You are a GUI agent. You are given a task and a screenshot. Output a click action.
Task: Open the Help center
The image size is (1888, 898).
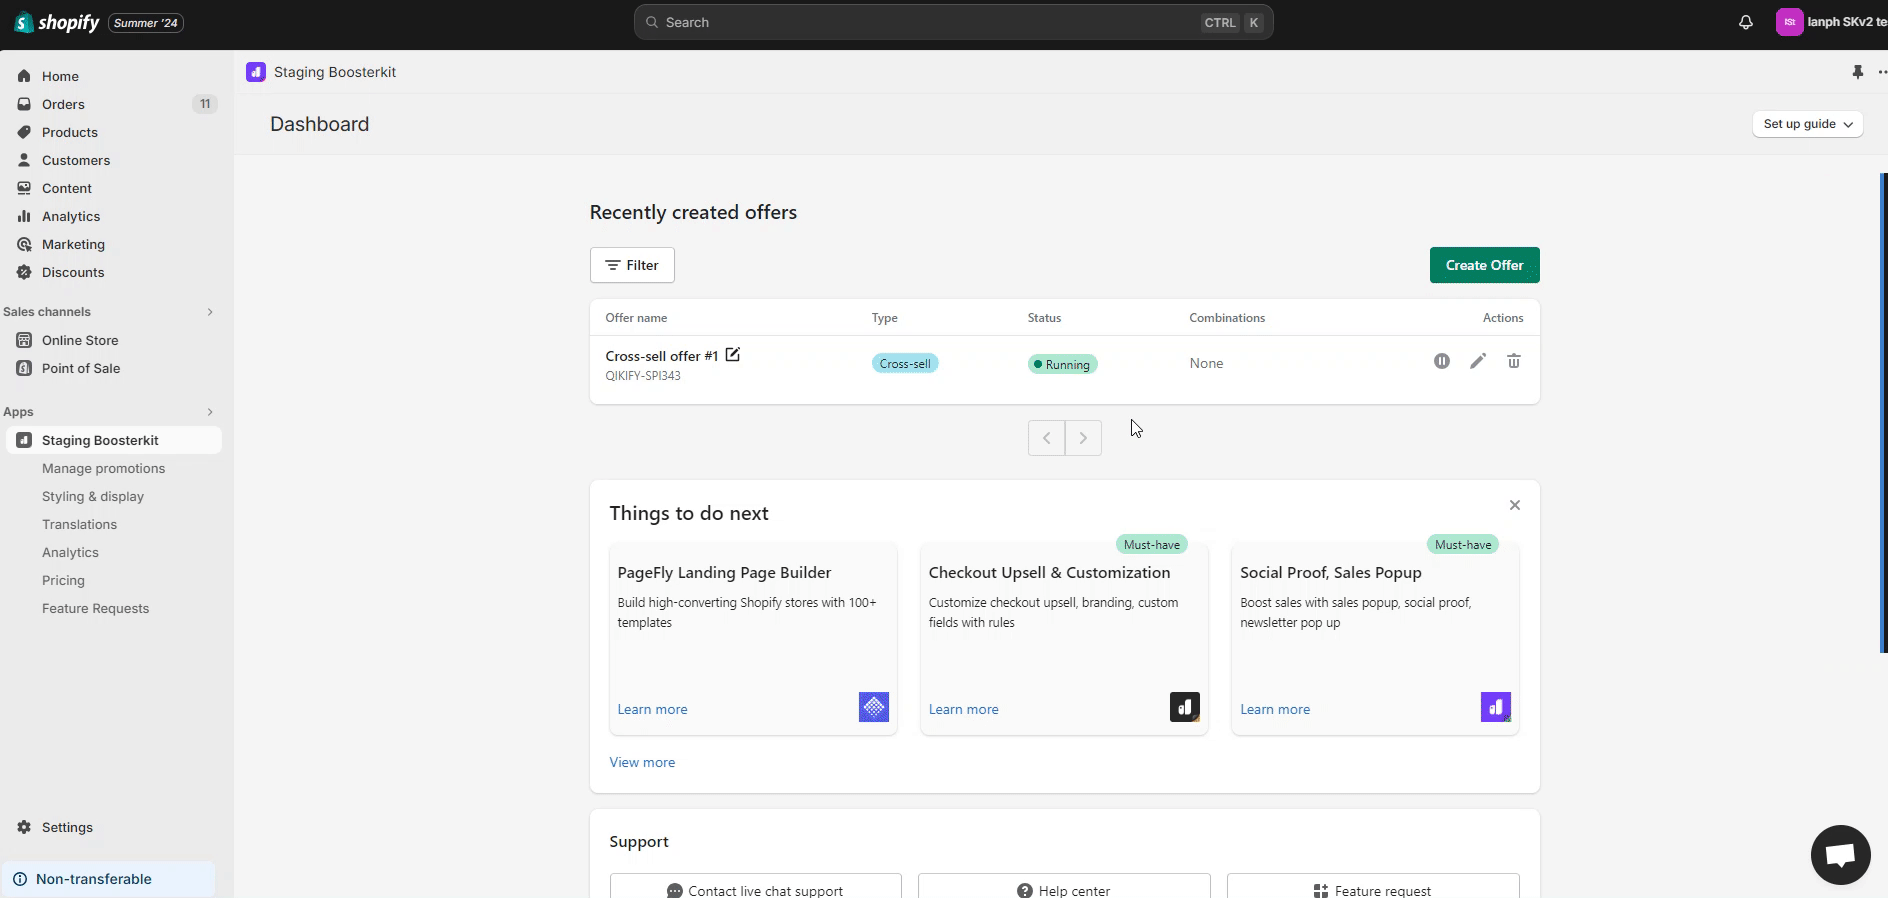coord(1064,886)
